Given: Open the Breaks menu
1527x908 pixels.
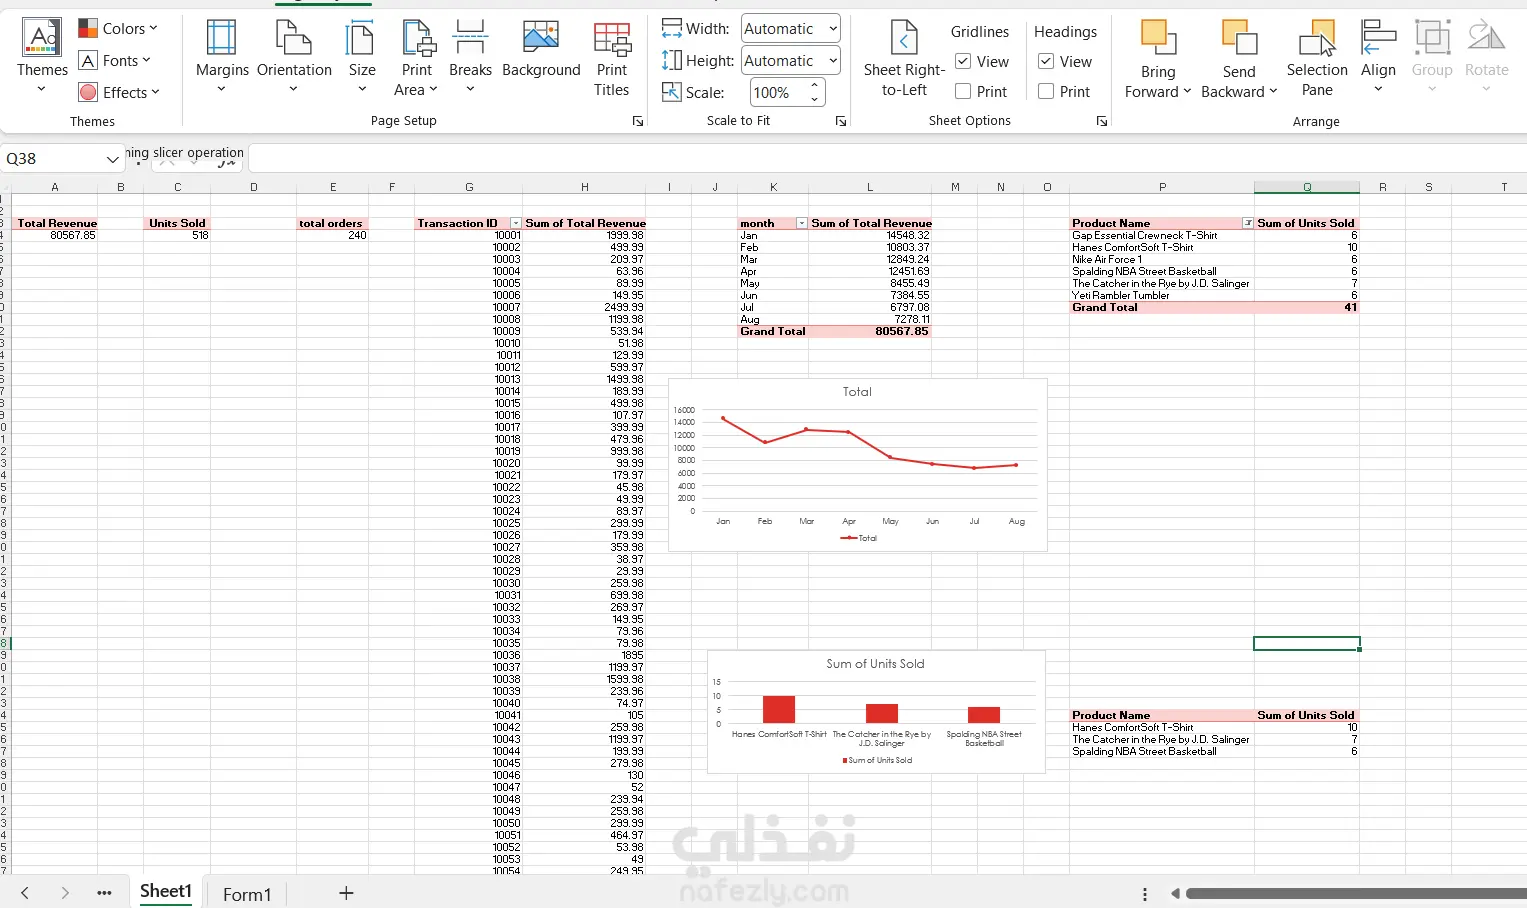Looking at the screenshot, I should pyautogui.click(x=470, y=56).
